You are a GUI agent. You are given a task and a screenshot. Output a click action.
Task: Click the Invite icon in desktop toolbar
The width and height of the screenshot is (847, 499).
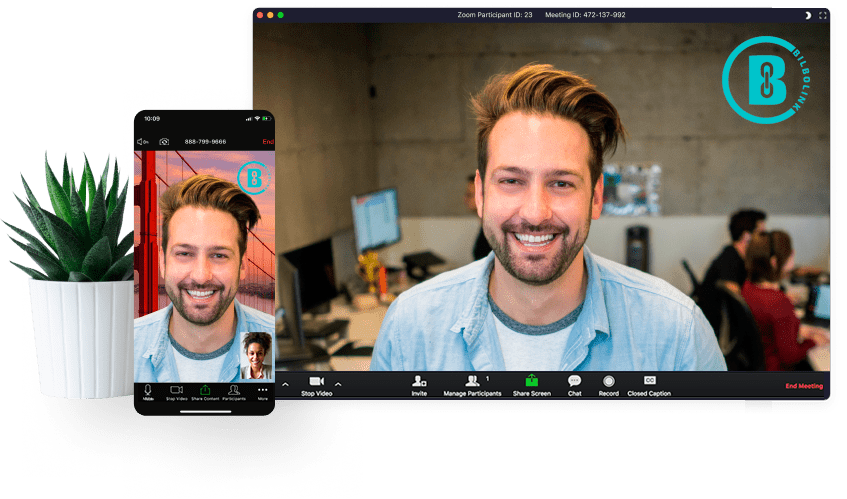click(x=419, y=382)
